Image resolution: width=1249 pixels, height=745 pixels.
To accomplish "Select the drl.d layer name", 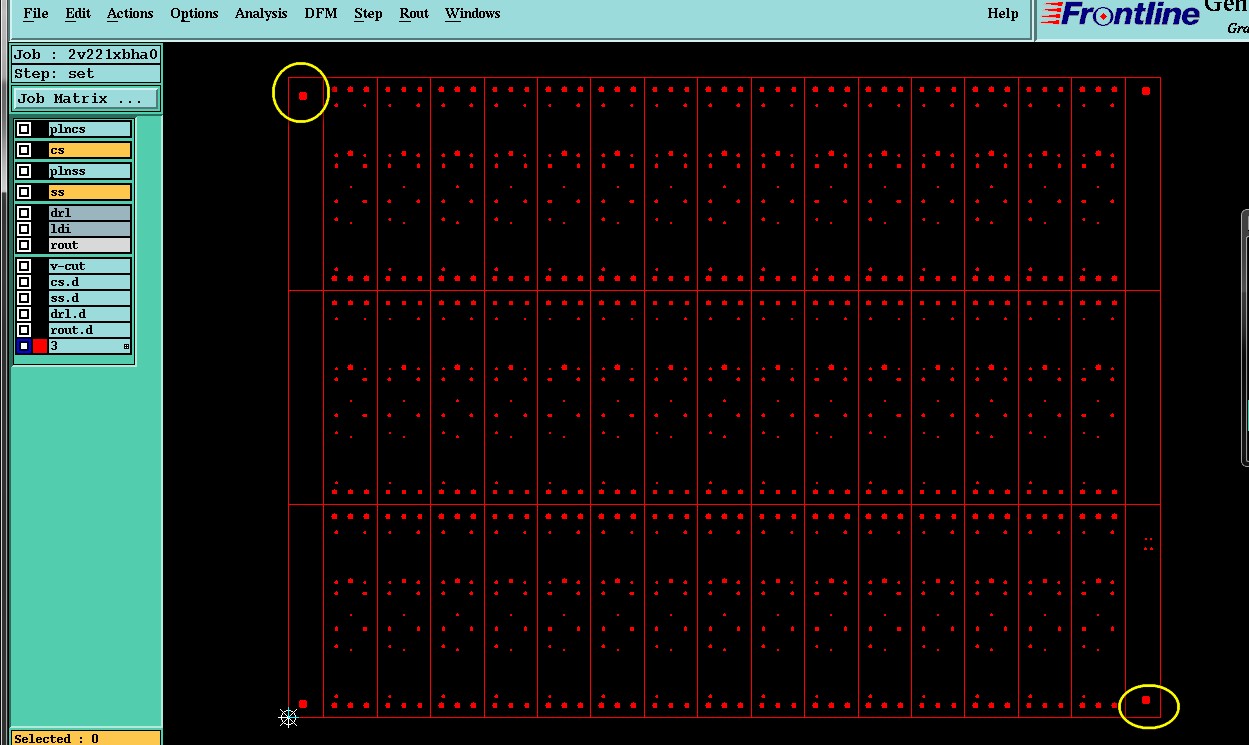I will pyautogui.click(x=90, y=314).
